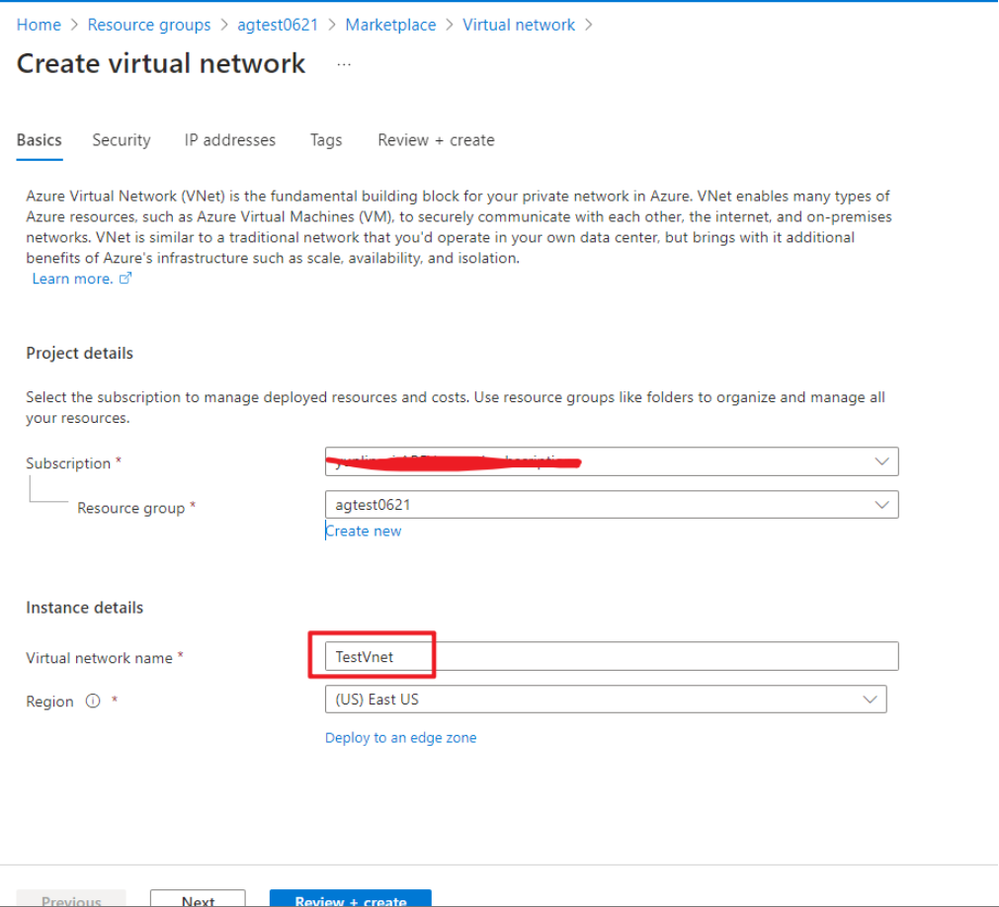Expand the Resource group dropdown
The image size is (999, 907).
coord(612,504)
